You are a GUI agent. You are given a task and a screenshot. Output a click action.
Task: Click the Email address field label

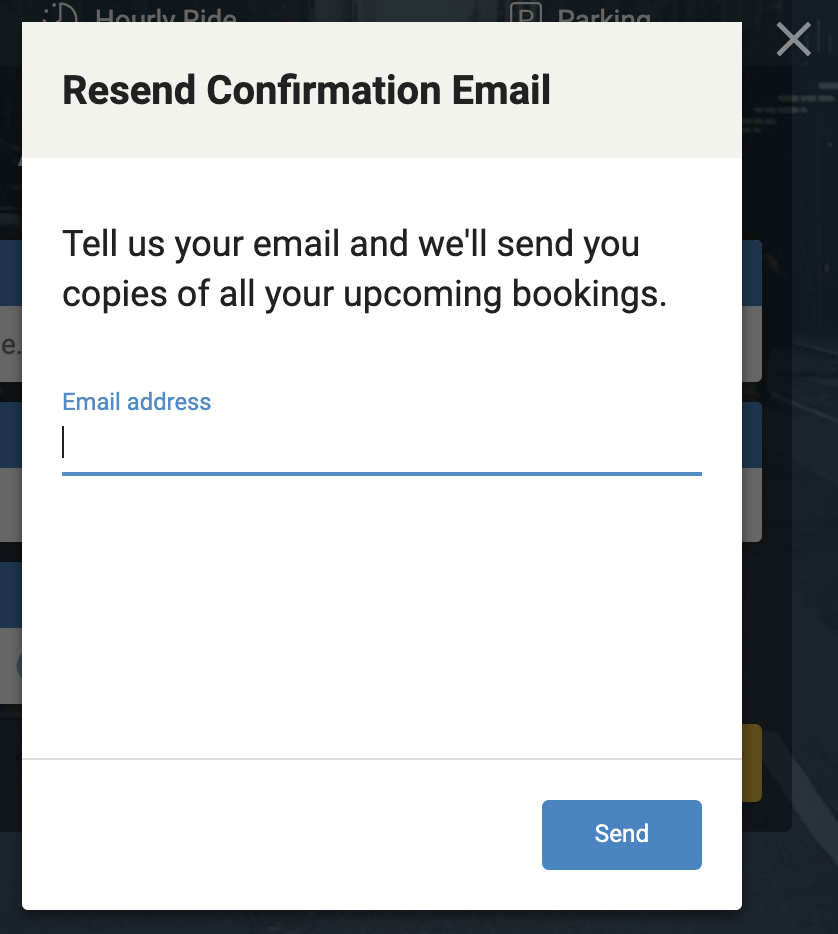(x=137, y=402)
